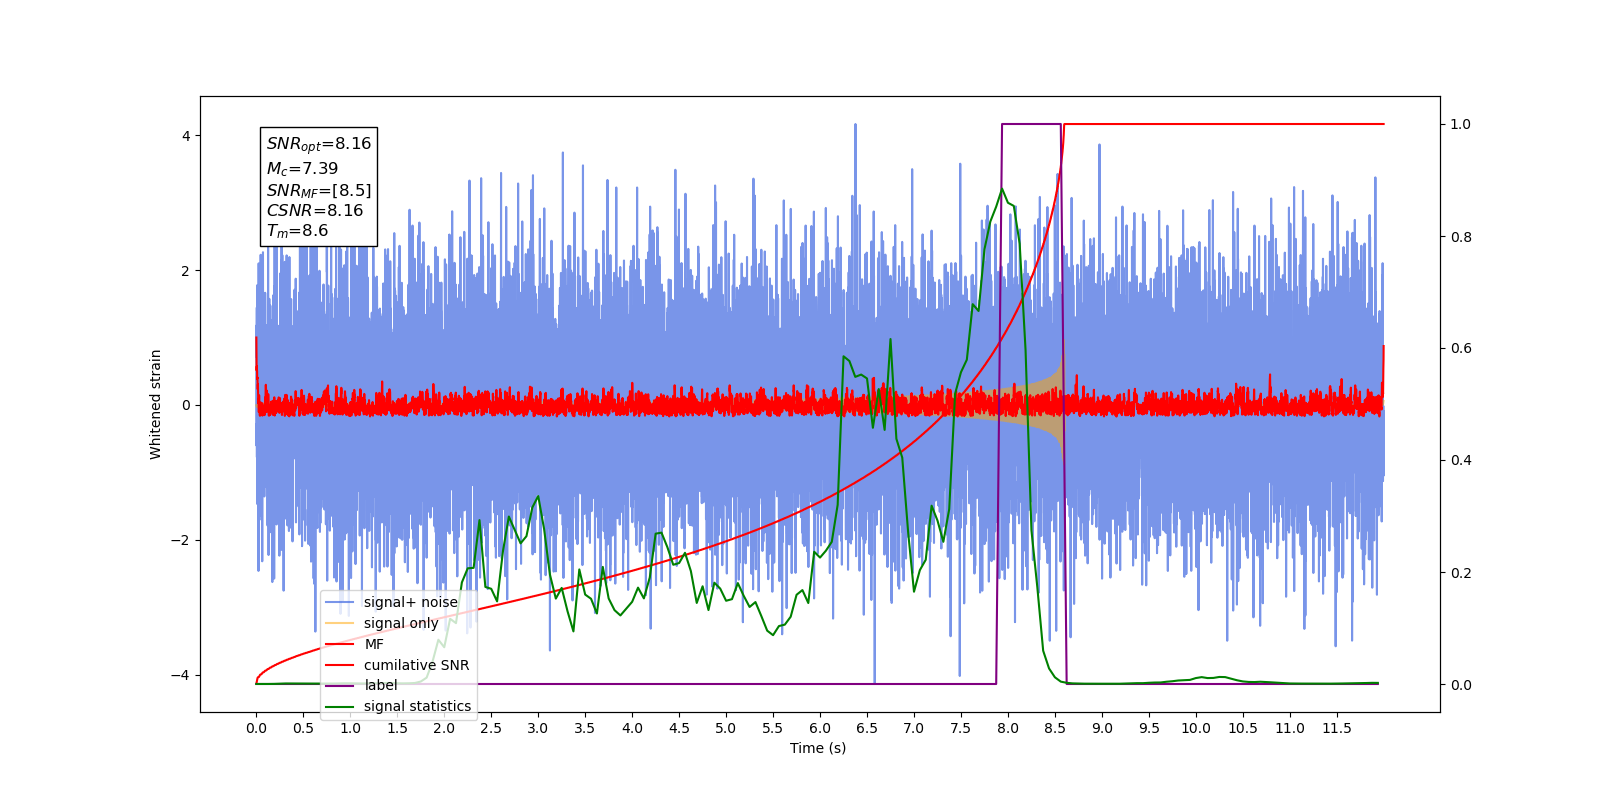Image resolution: width=1600 pixels, height=800 pixels.
Task: Click the 0.6 tick on right axis
Action: pos(1461,349)
